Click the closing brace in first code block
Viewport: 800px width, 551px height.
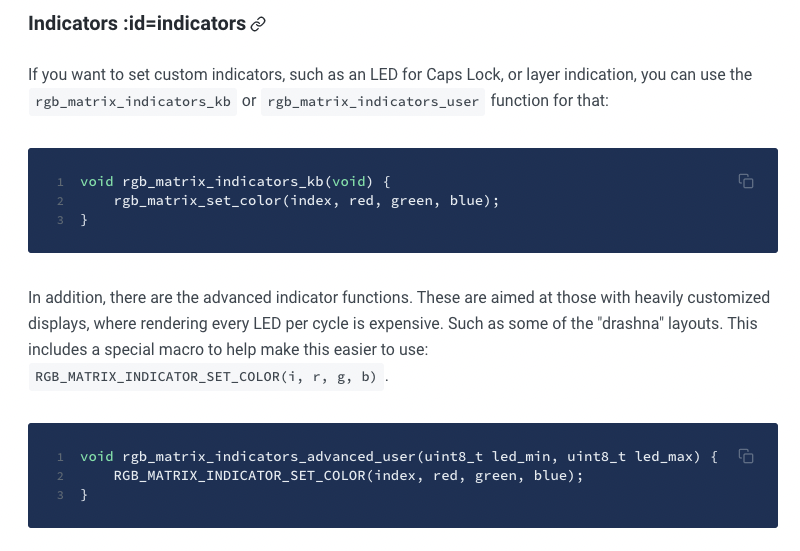[x=84, y=220]
